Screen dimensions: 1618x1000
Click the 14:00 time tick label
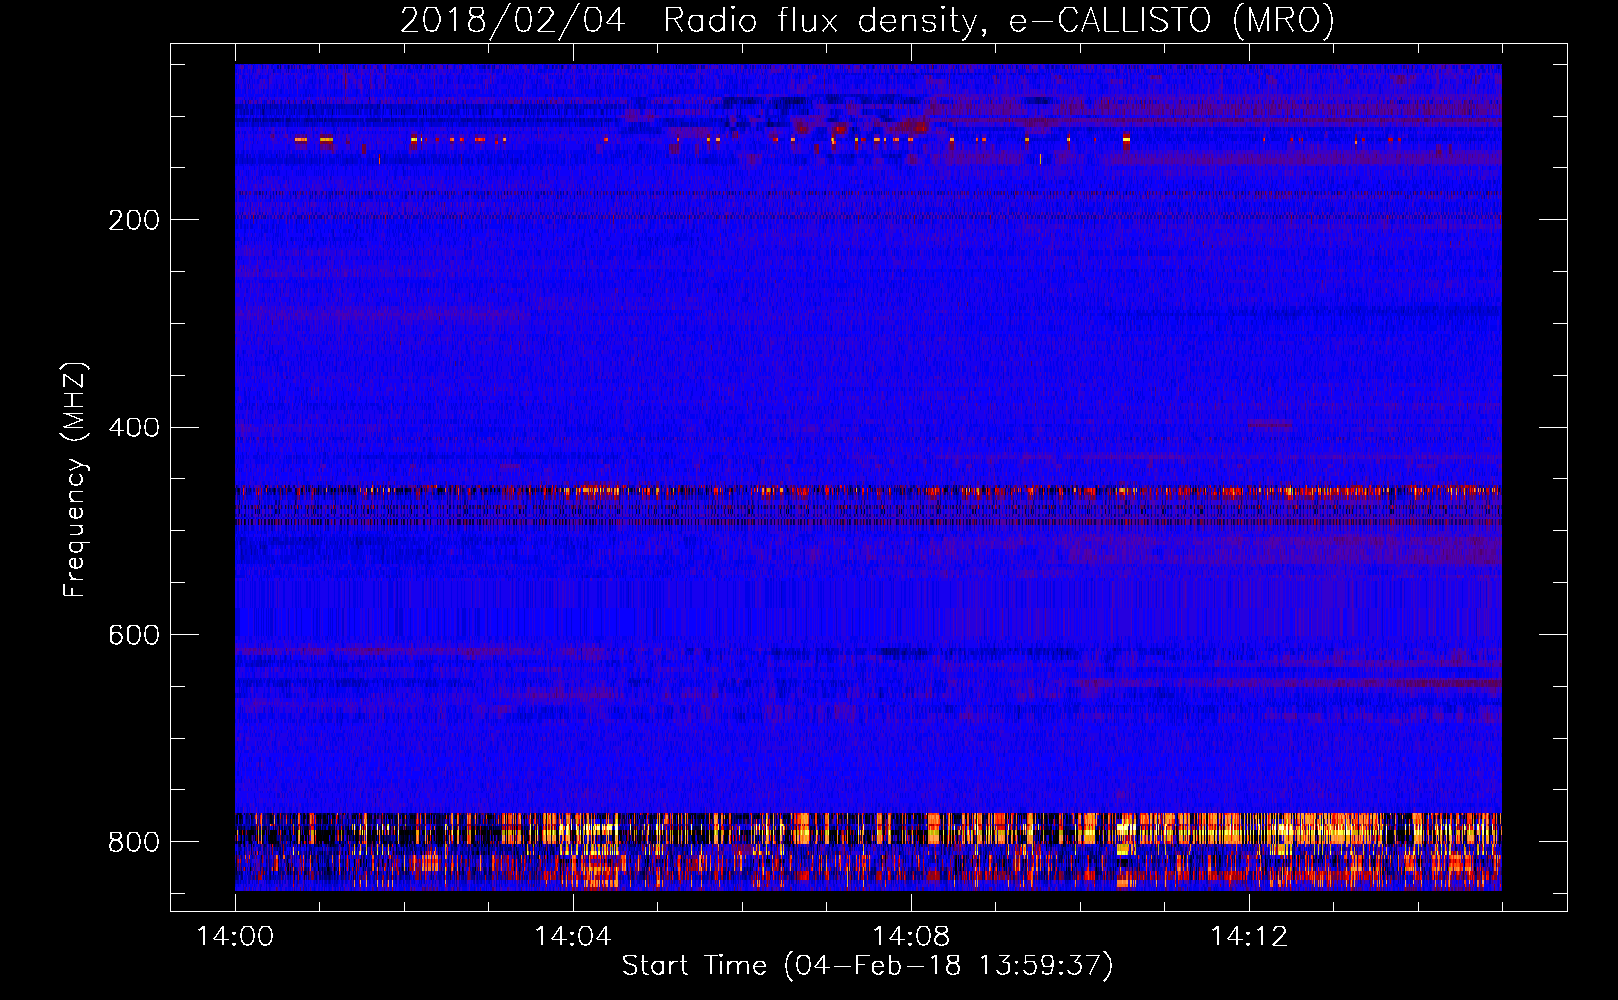tap(235, 937)
